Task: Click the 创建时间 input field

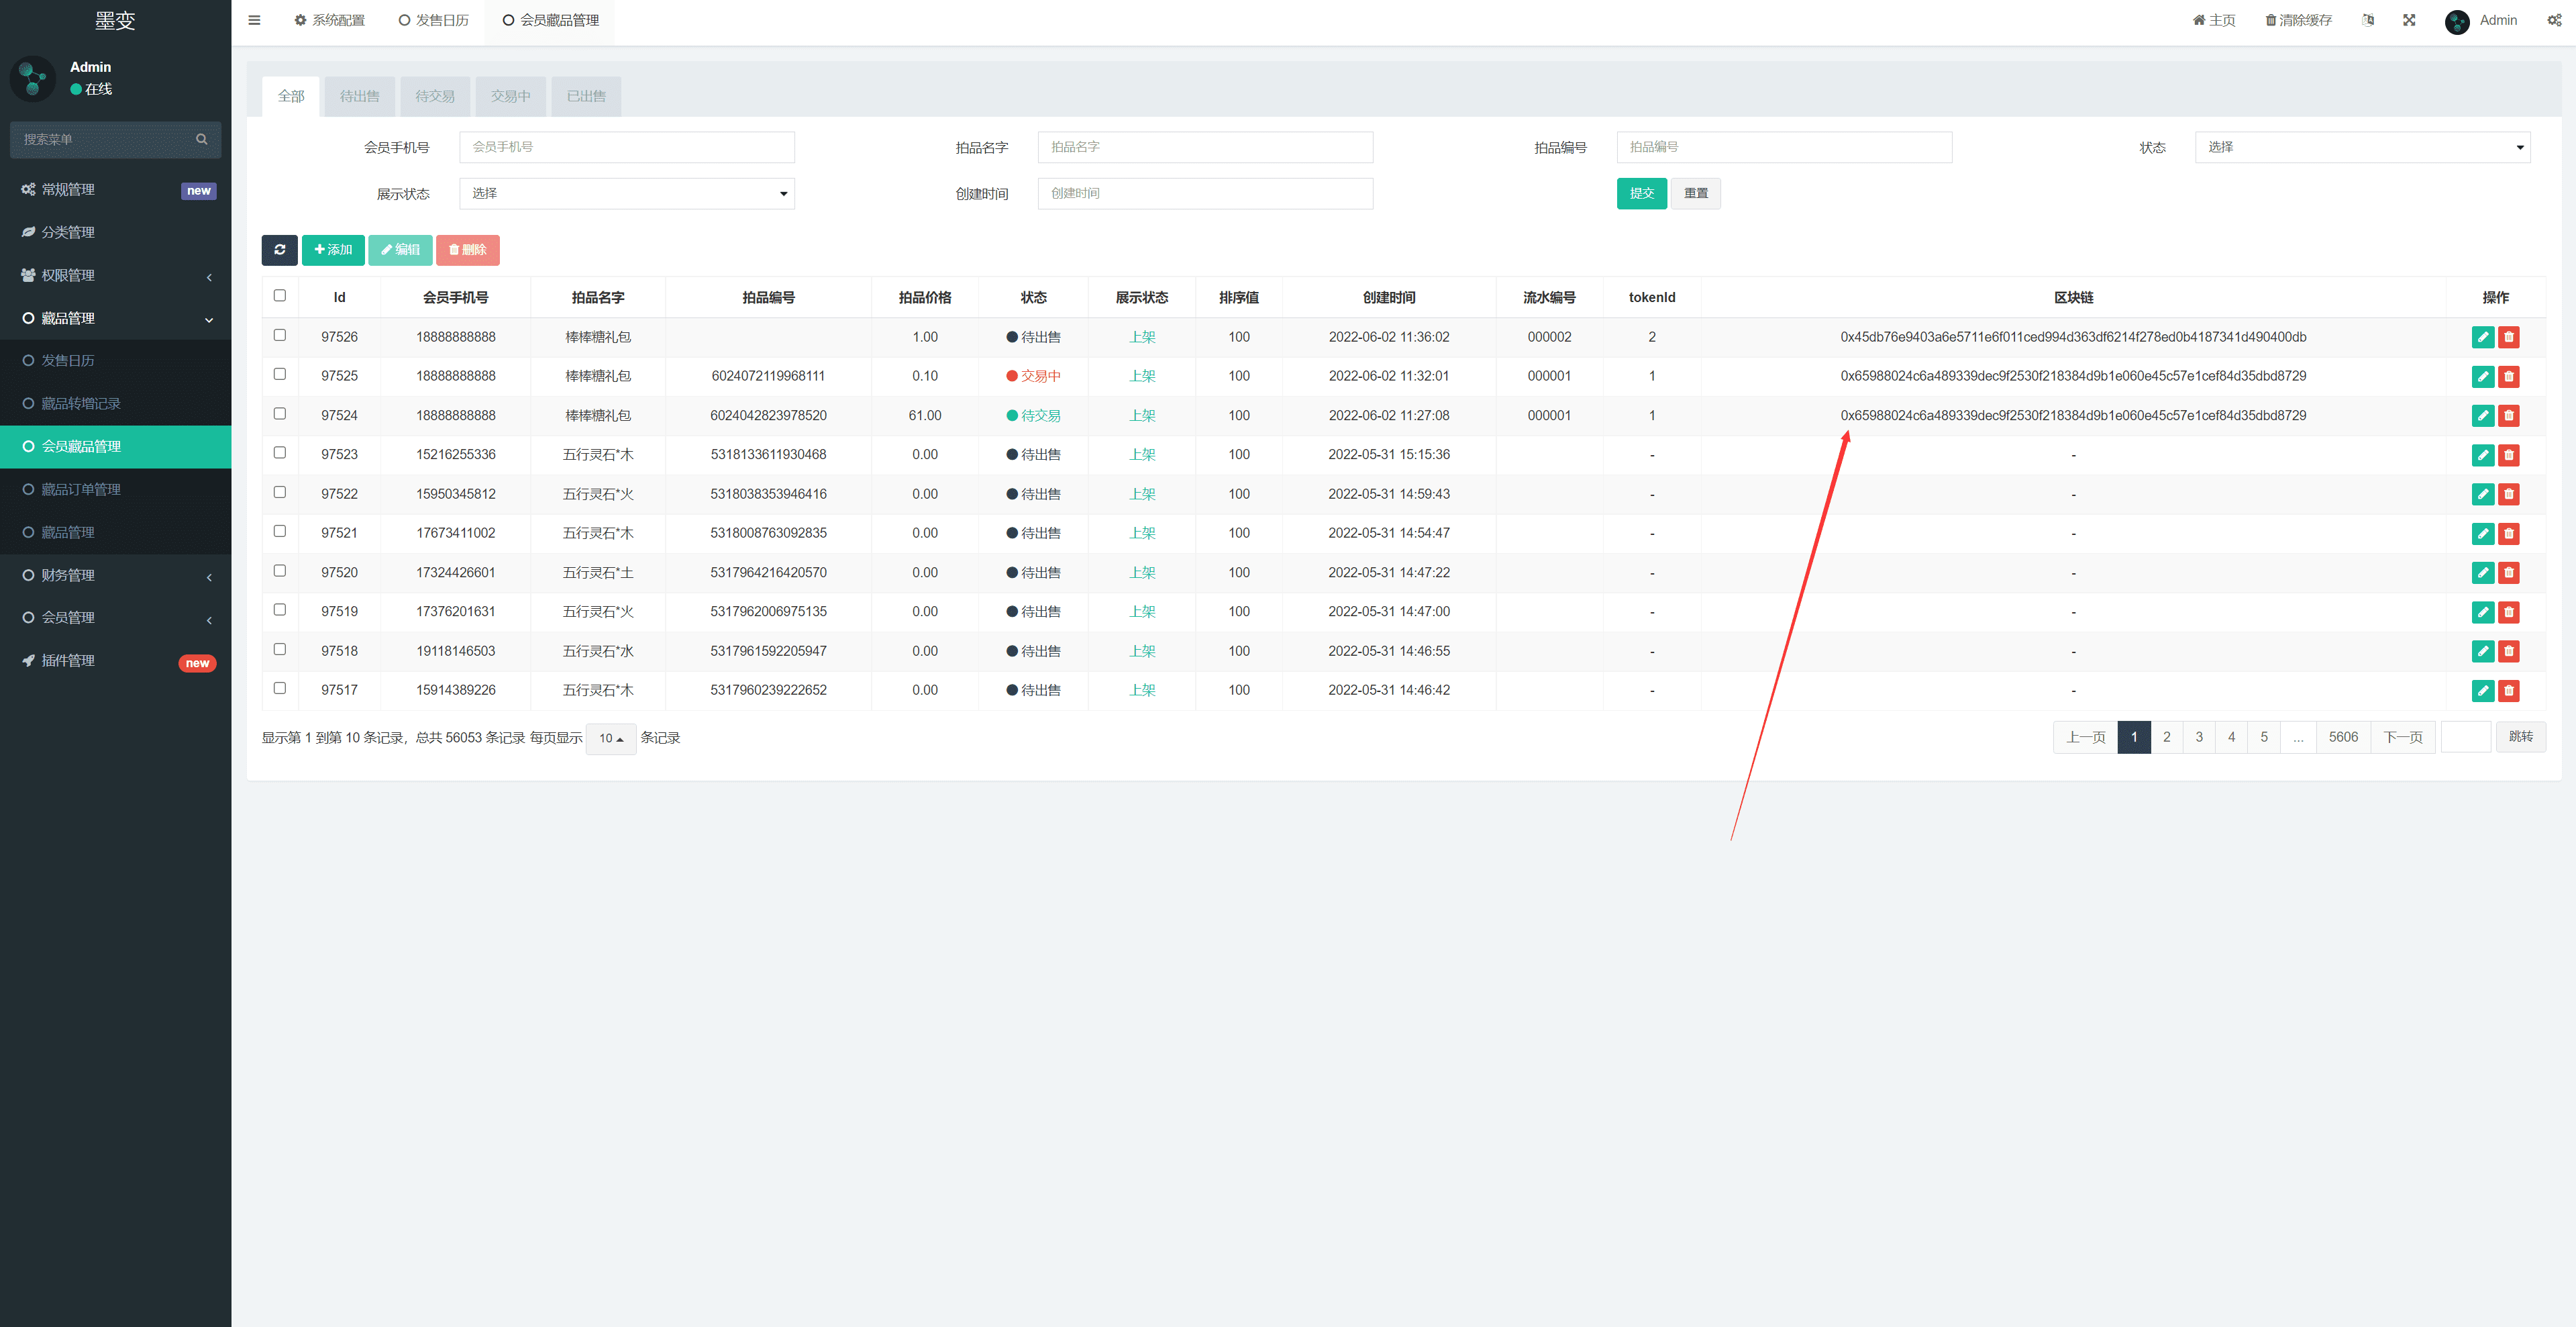Action: point(1208,193)
